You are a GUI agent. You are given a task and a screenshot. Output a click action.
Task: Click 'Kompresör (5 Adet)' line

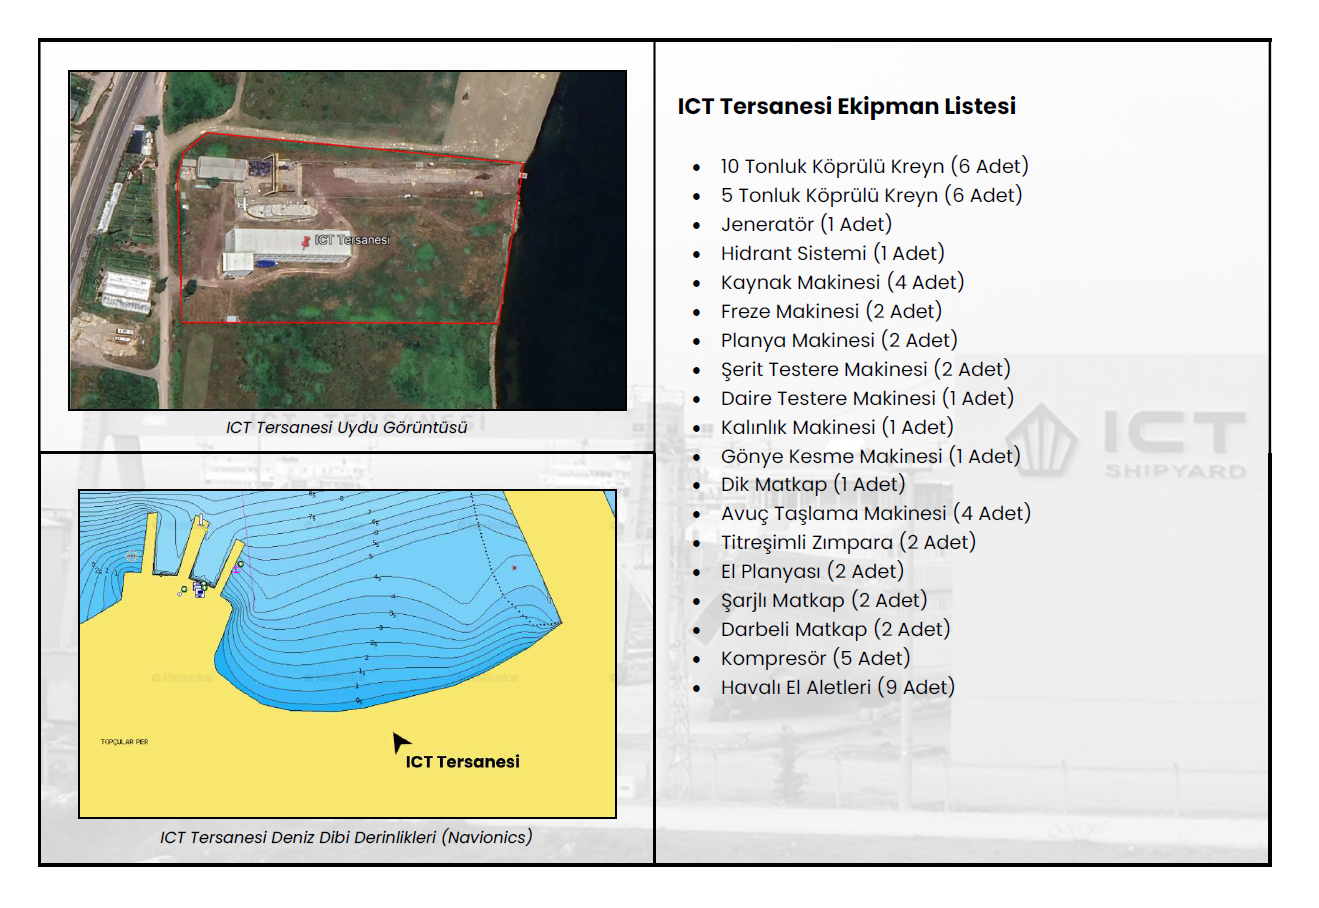[x=815, y=658]
